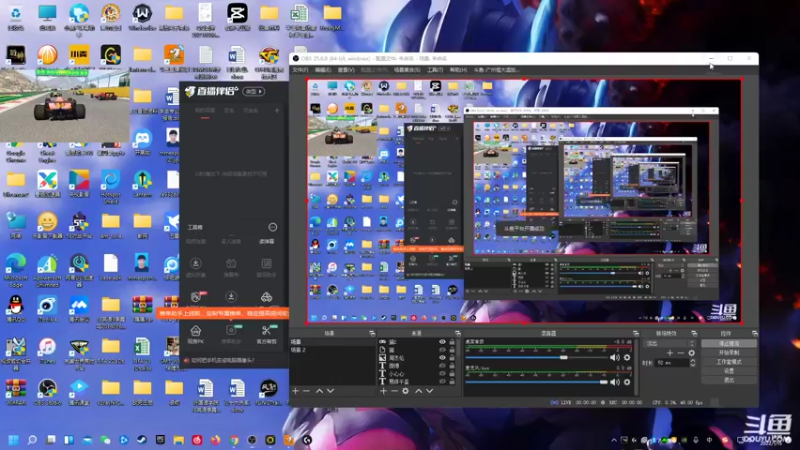The width and height of the screenshot is (800, 450).
Task: Toggle lock of 小心心 source
Action: [452, 373]
